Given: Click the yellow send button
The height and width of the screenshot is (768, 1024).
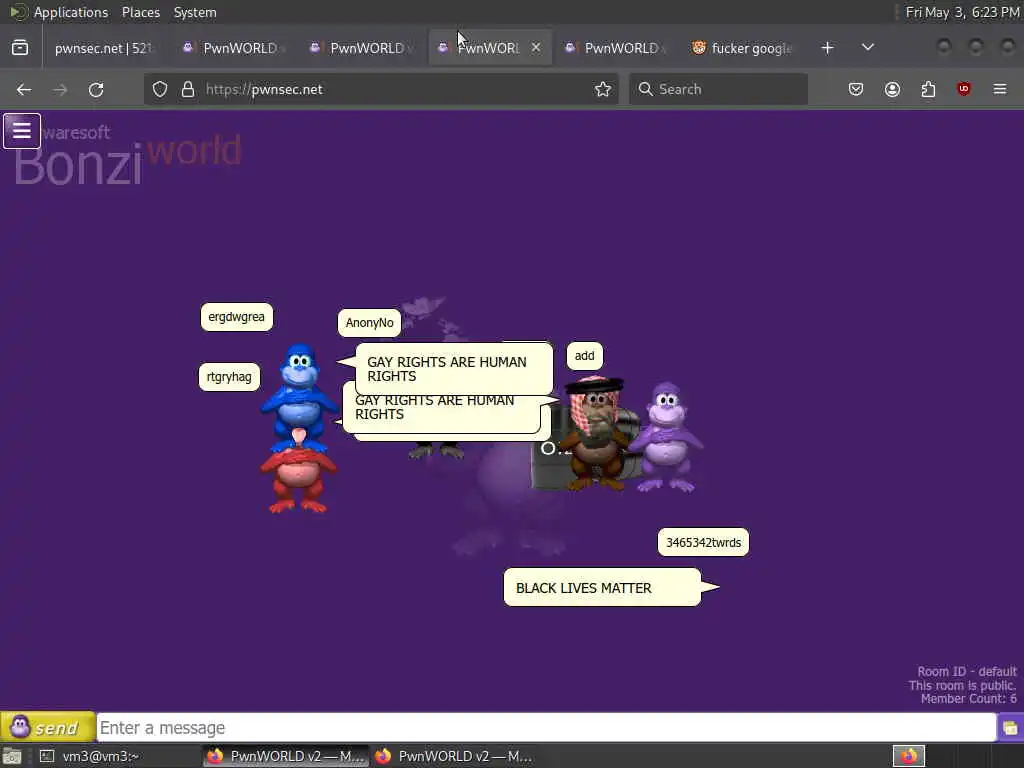Looking at the screenshot, I should (x=48, y=727).
